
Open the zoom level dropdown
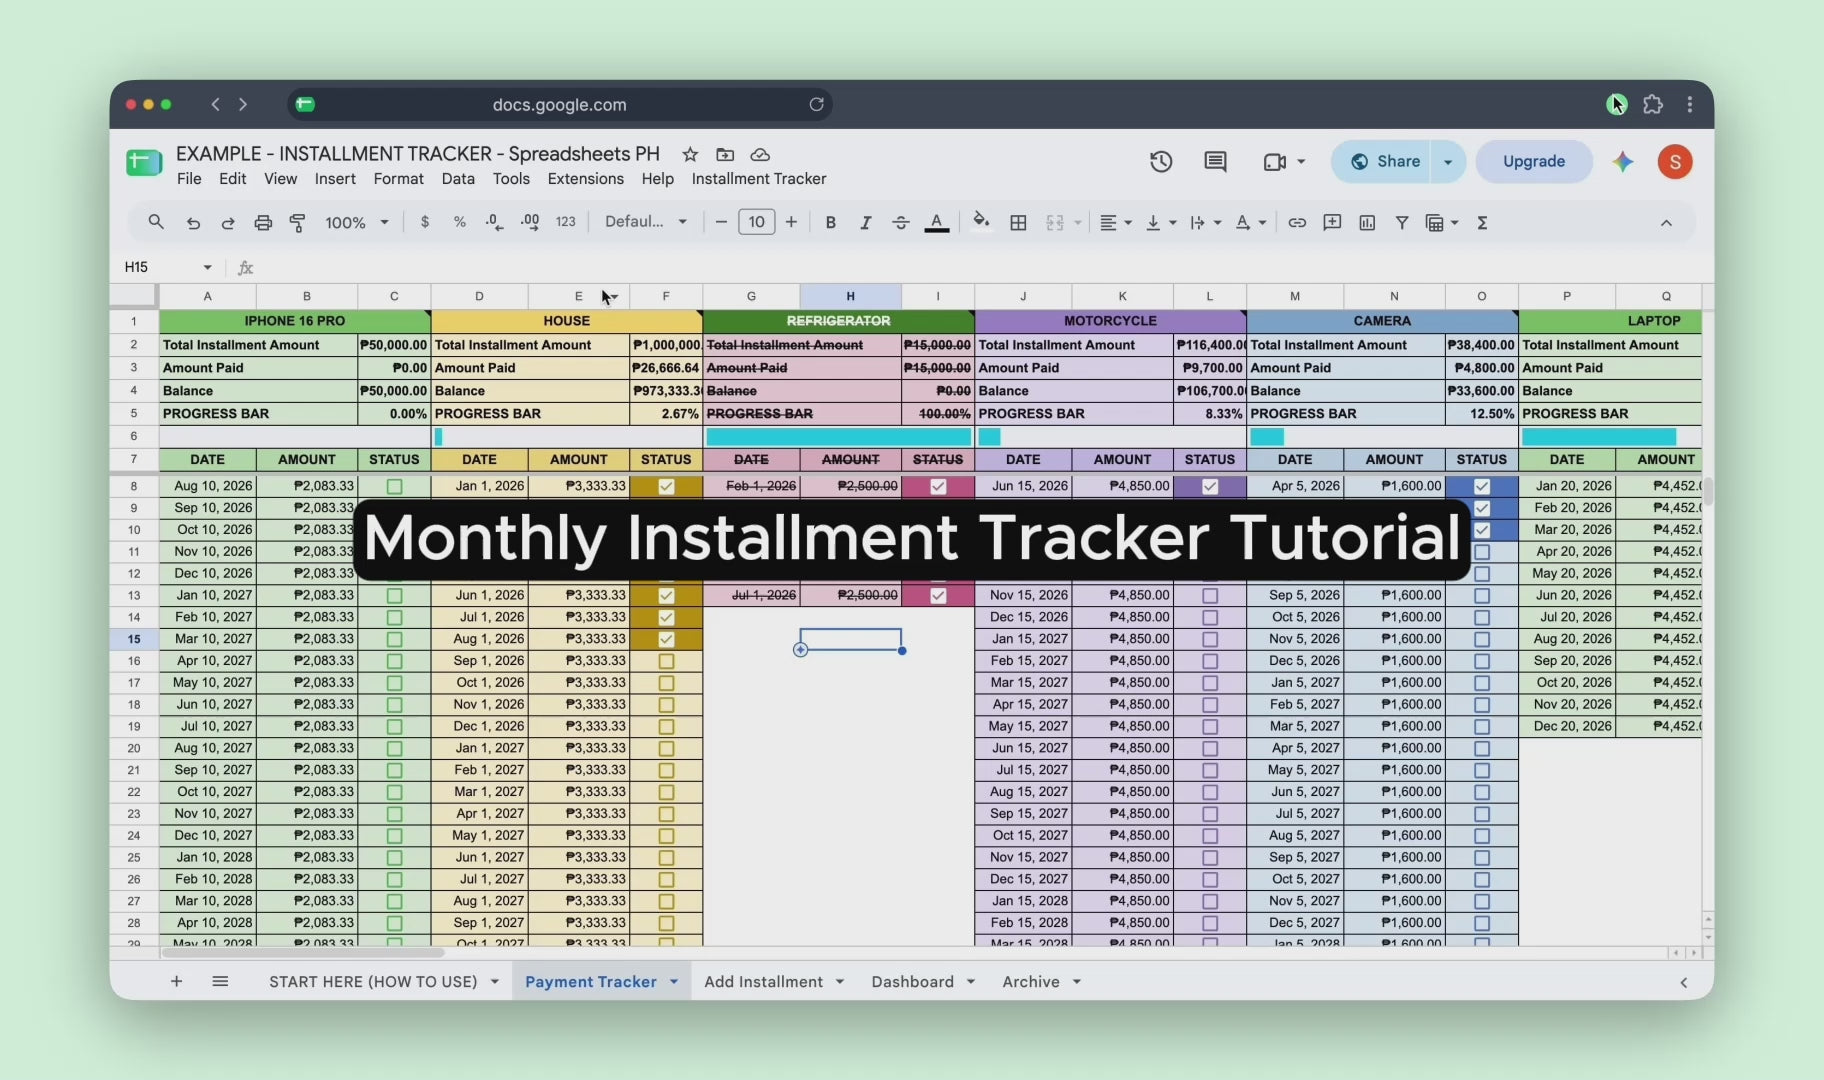[x=356, y=222]
